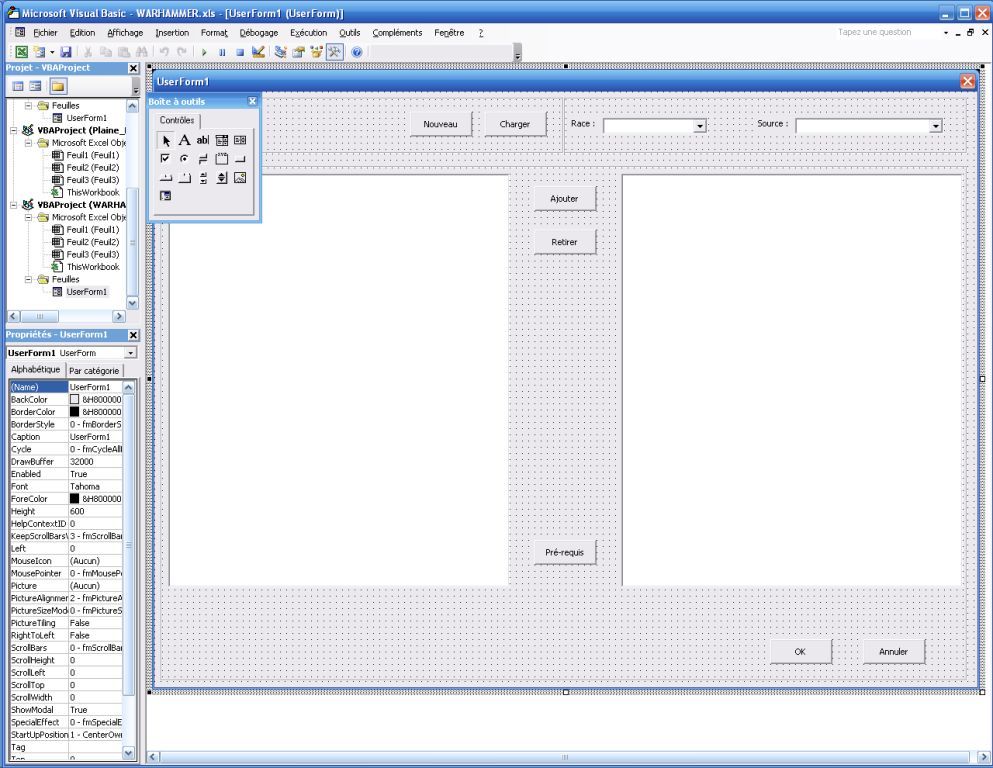Select the CheckBox control in the toolbox
Screen dimensions: 993x768
[165, 159]
